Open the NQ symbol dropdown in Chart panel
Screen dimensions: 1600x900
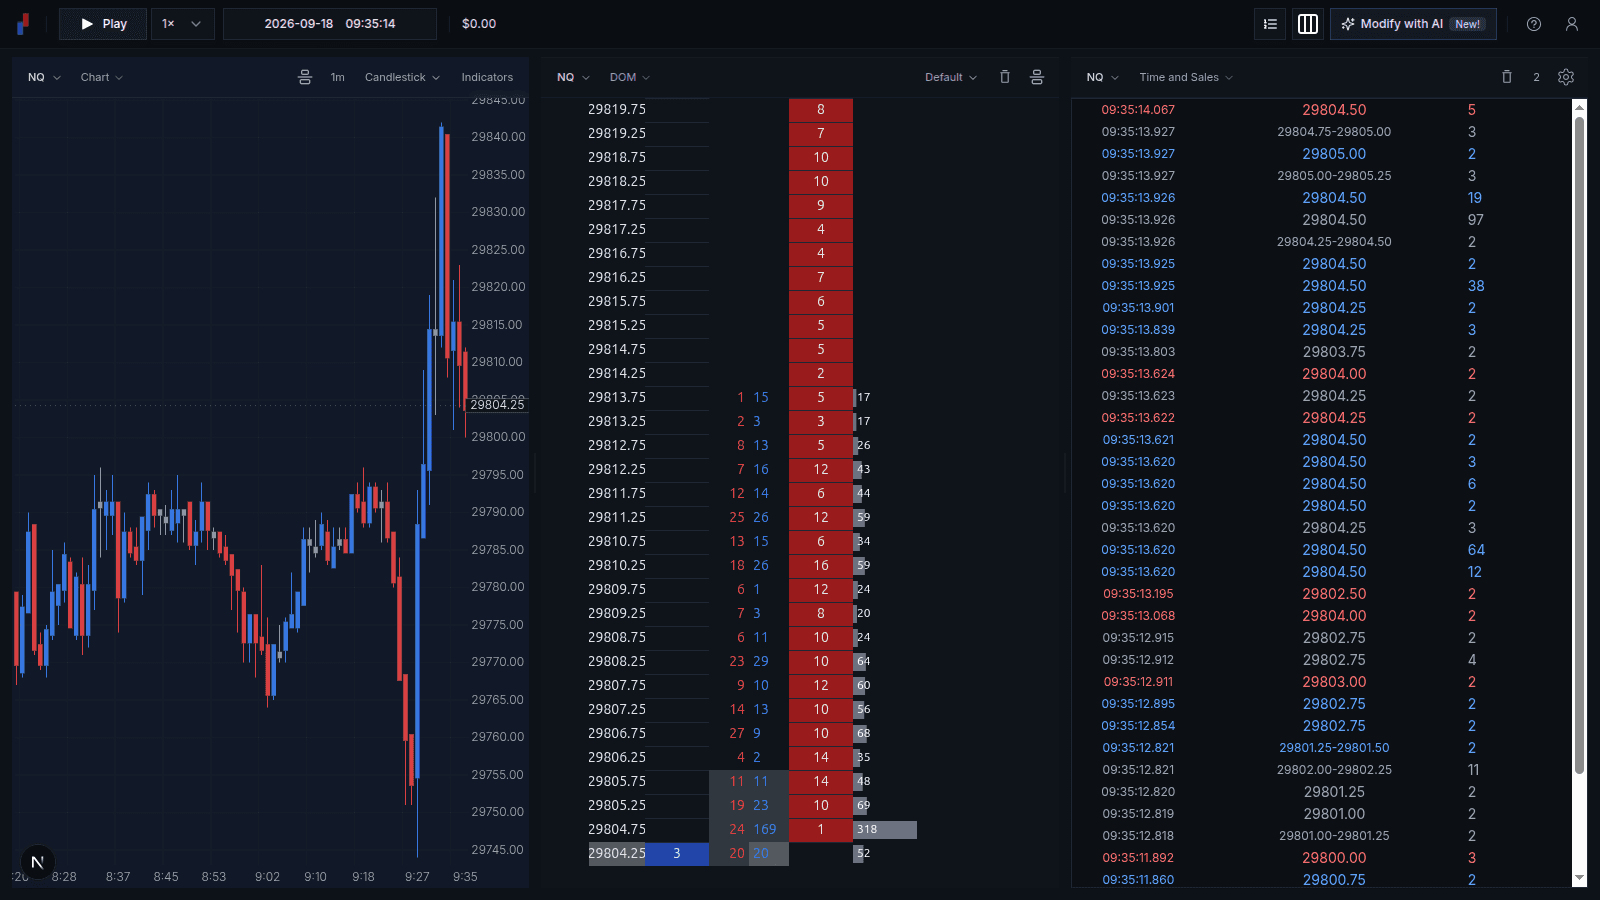[x=44, y=77]
